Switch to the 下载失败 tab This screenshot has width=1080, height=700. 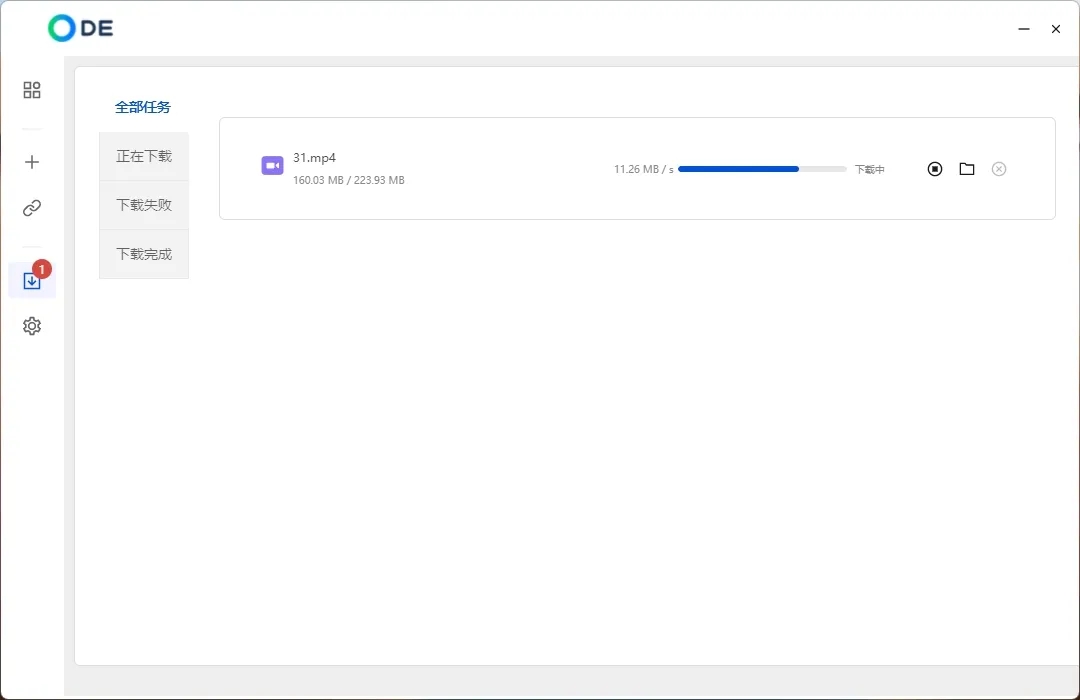pyautogui.click(x=144, y=205)
